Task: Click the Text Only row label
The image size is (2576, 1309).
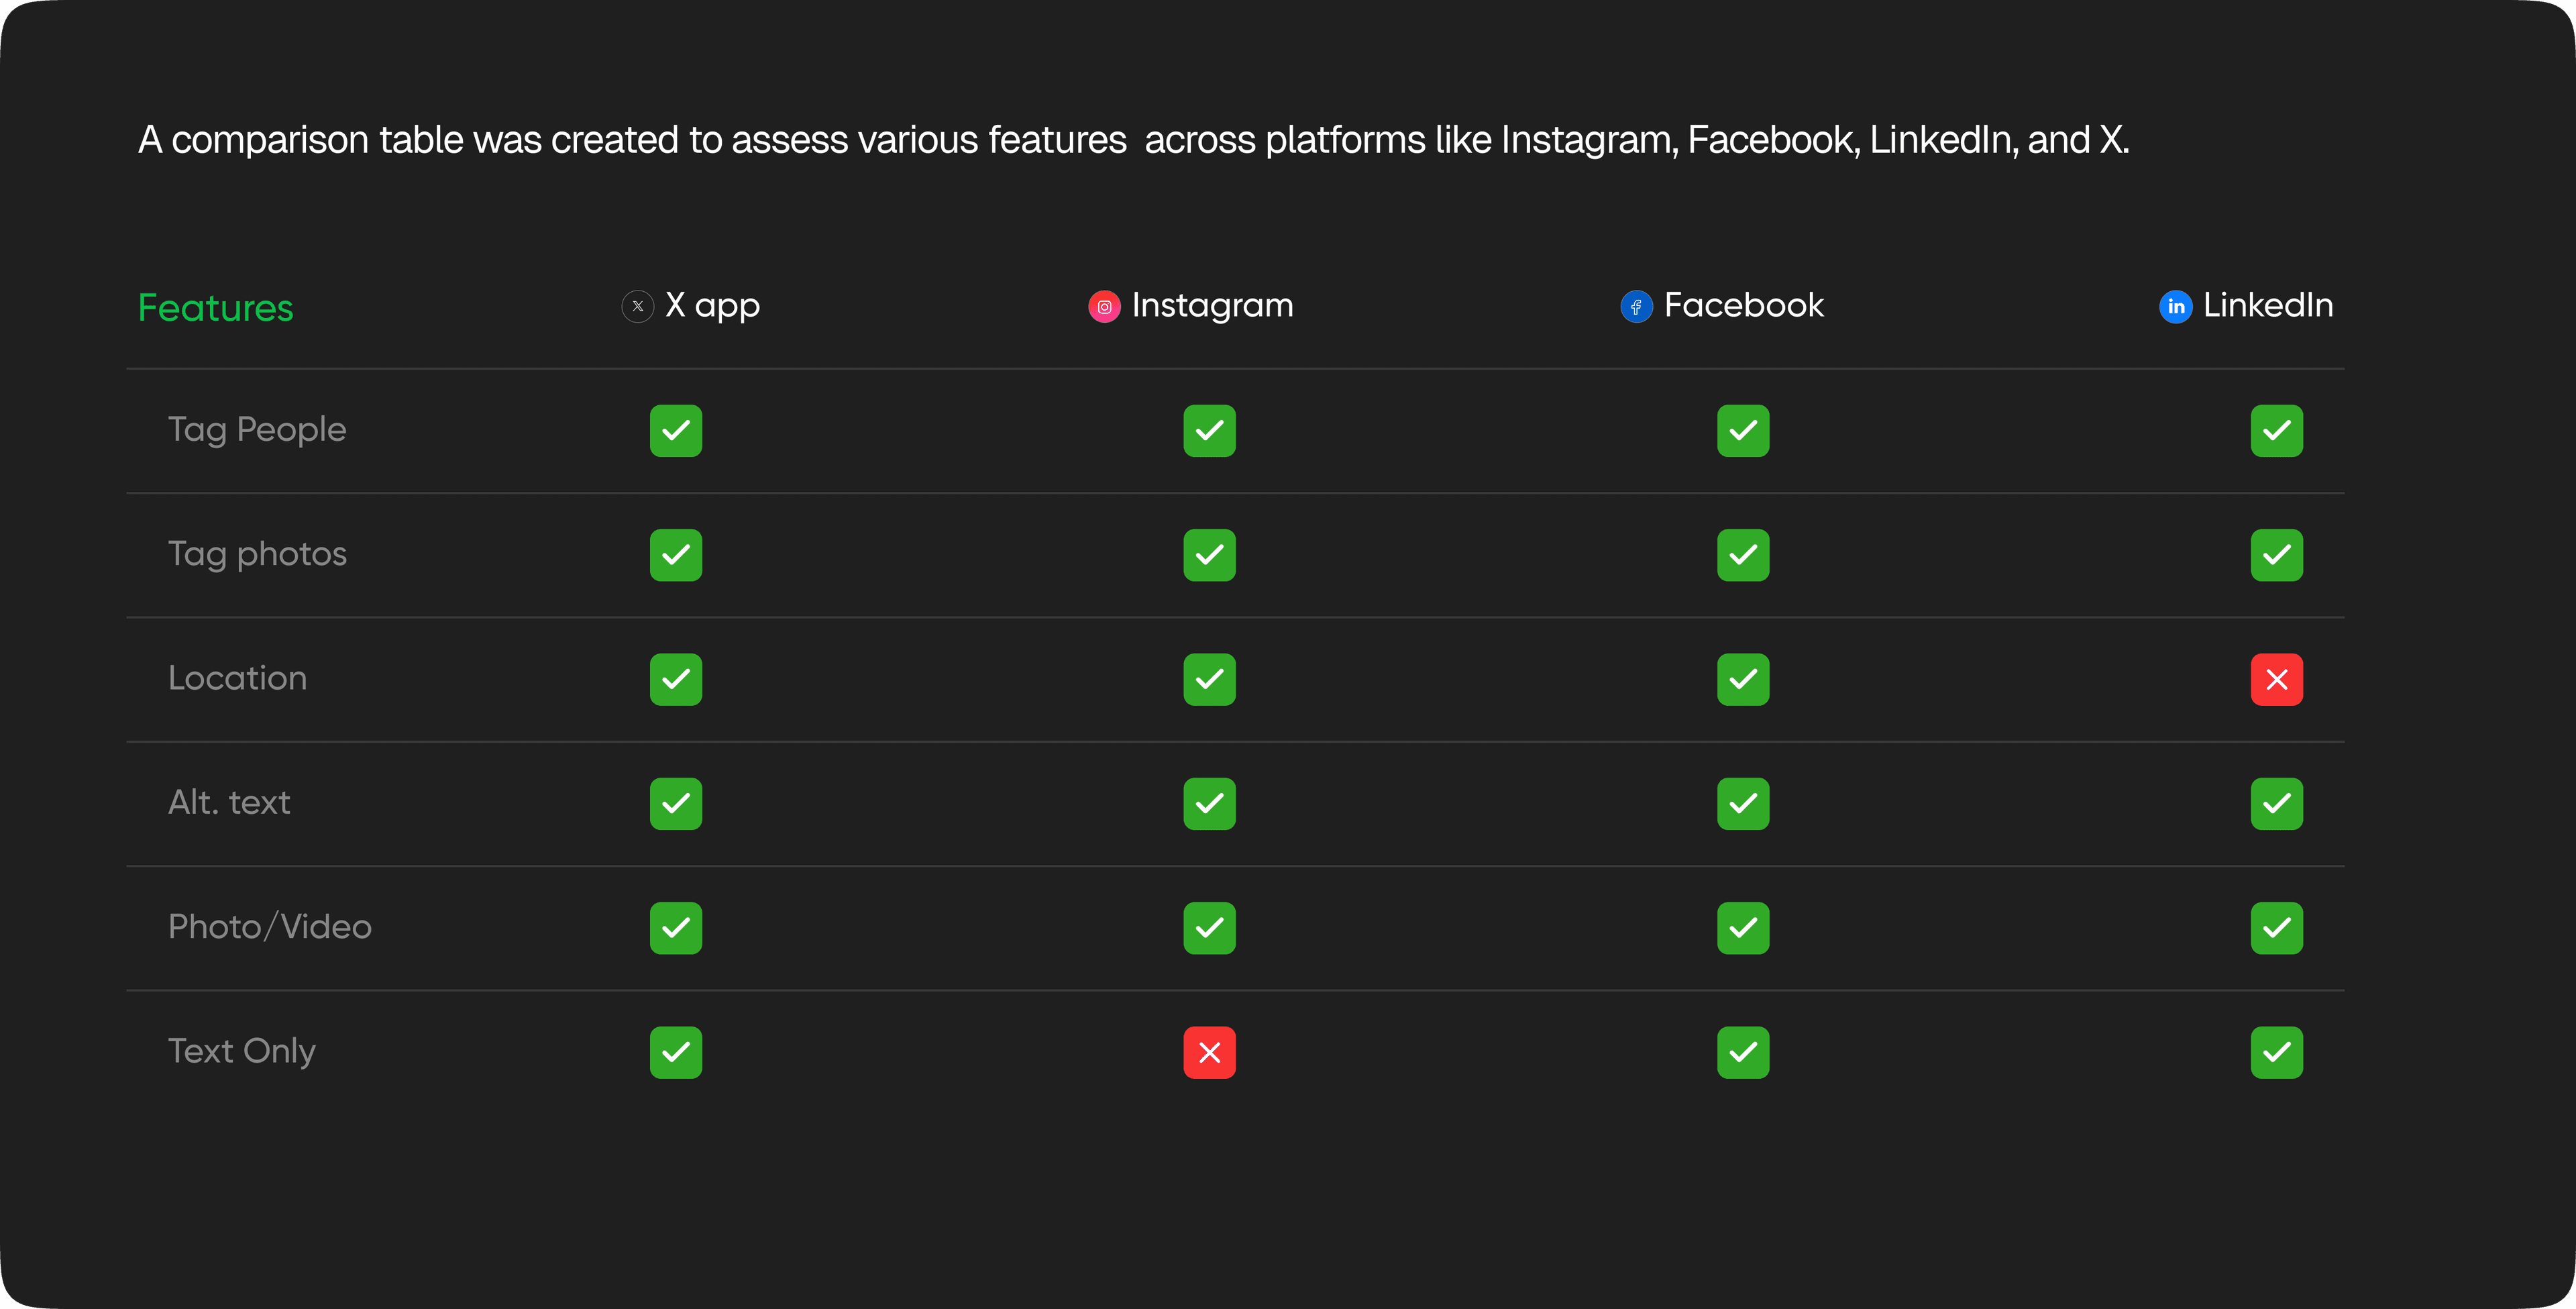Action: coord(242,1051)
